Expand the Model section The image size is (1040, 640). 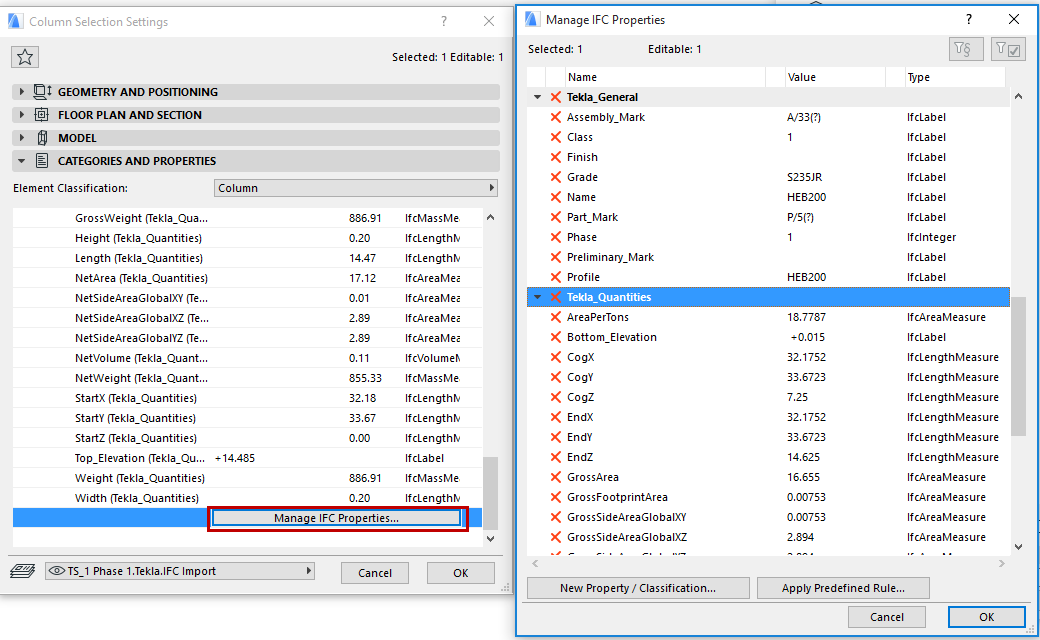[x=21, y=138]
